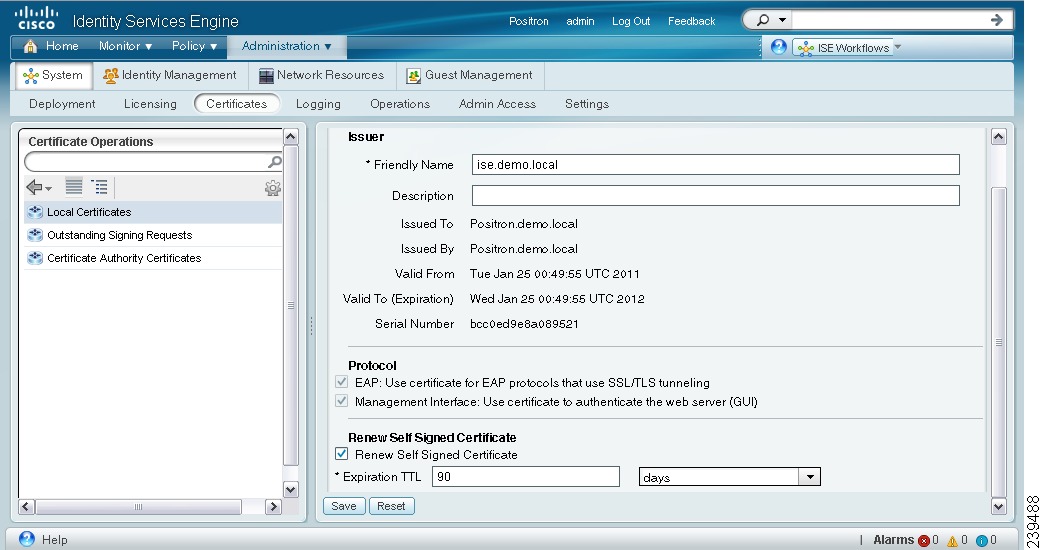
Task: Open the Admin Access subtab
Action: click(x=497, y=104)
